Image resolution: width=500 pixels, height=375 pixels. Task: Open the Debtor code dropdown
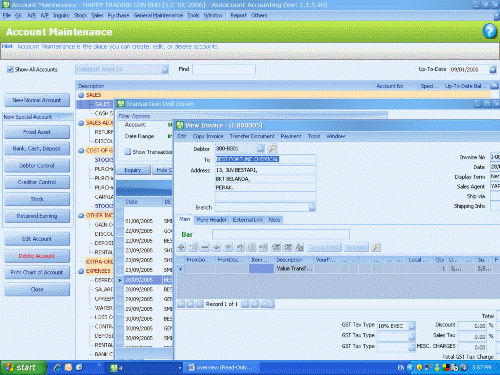pyautogui.click(x=261, y=149)
